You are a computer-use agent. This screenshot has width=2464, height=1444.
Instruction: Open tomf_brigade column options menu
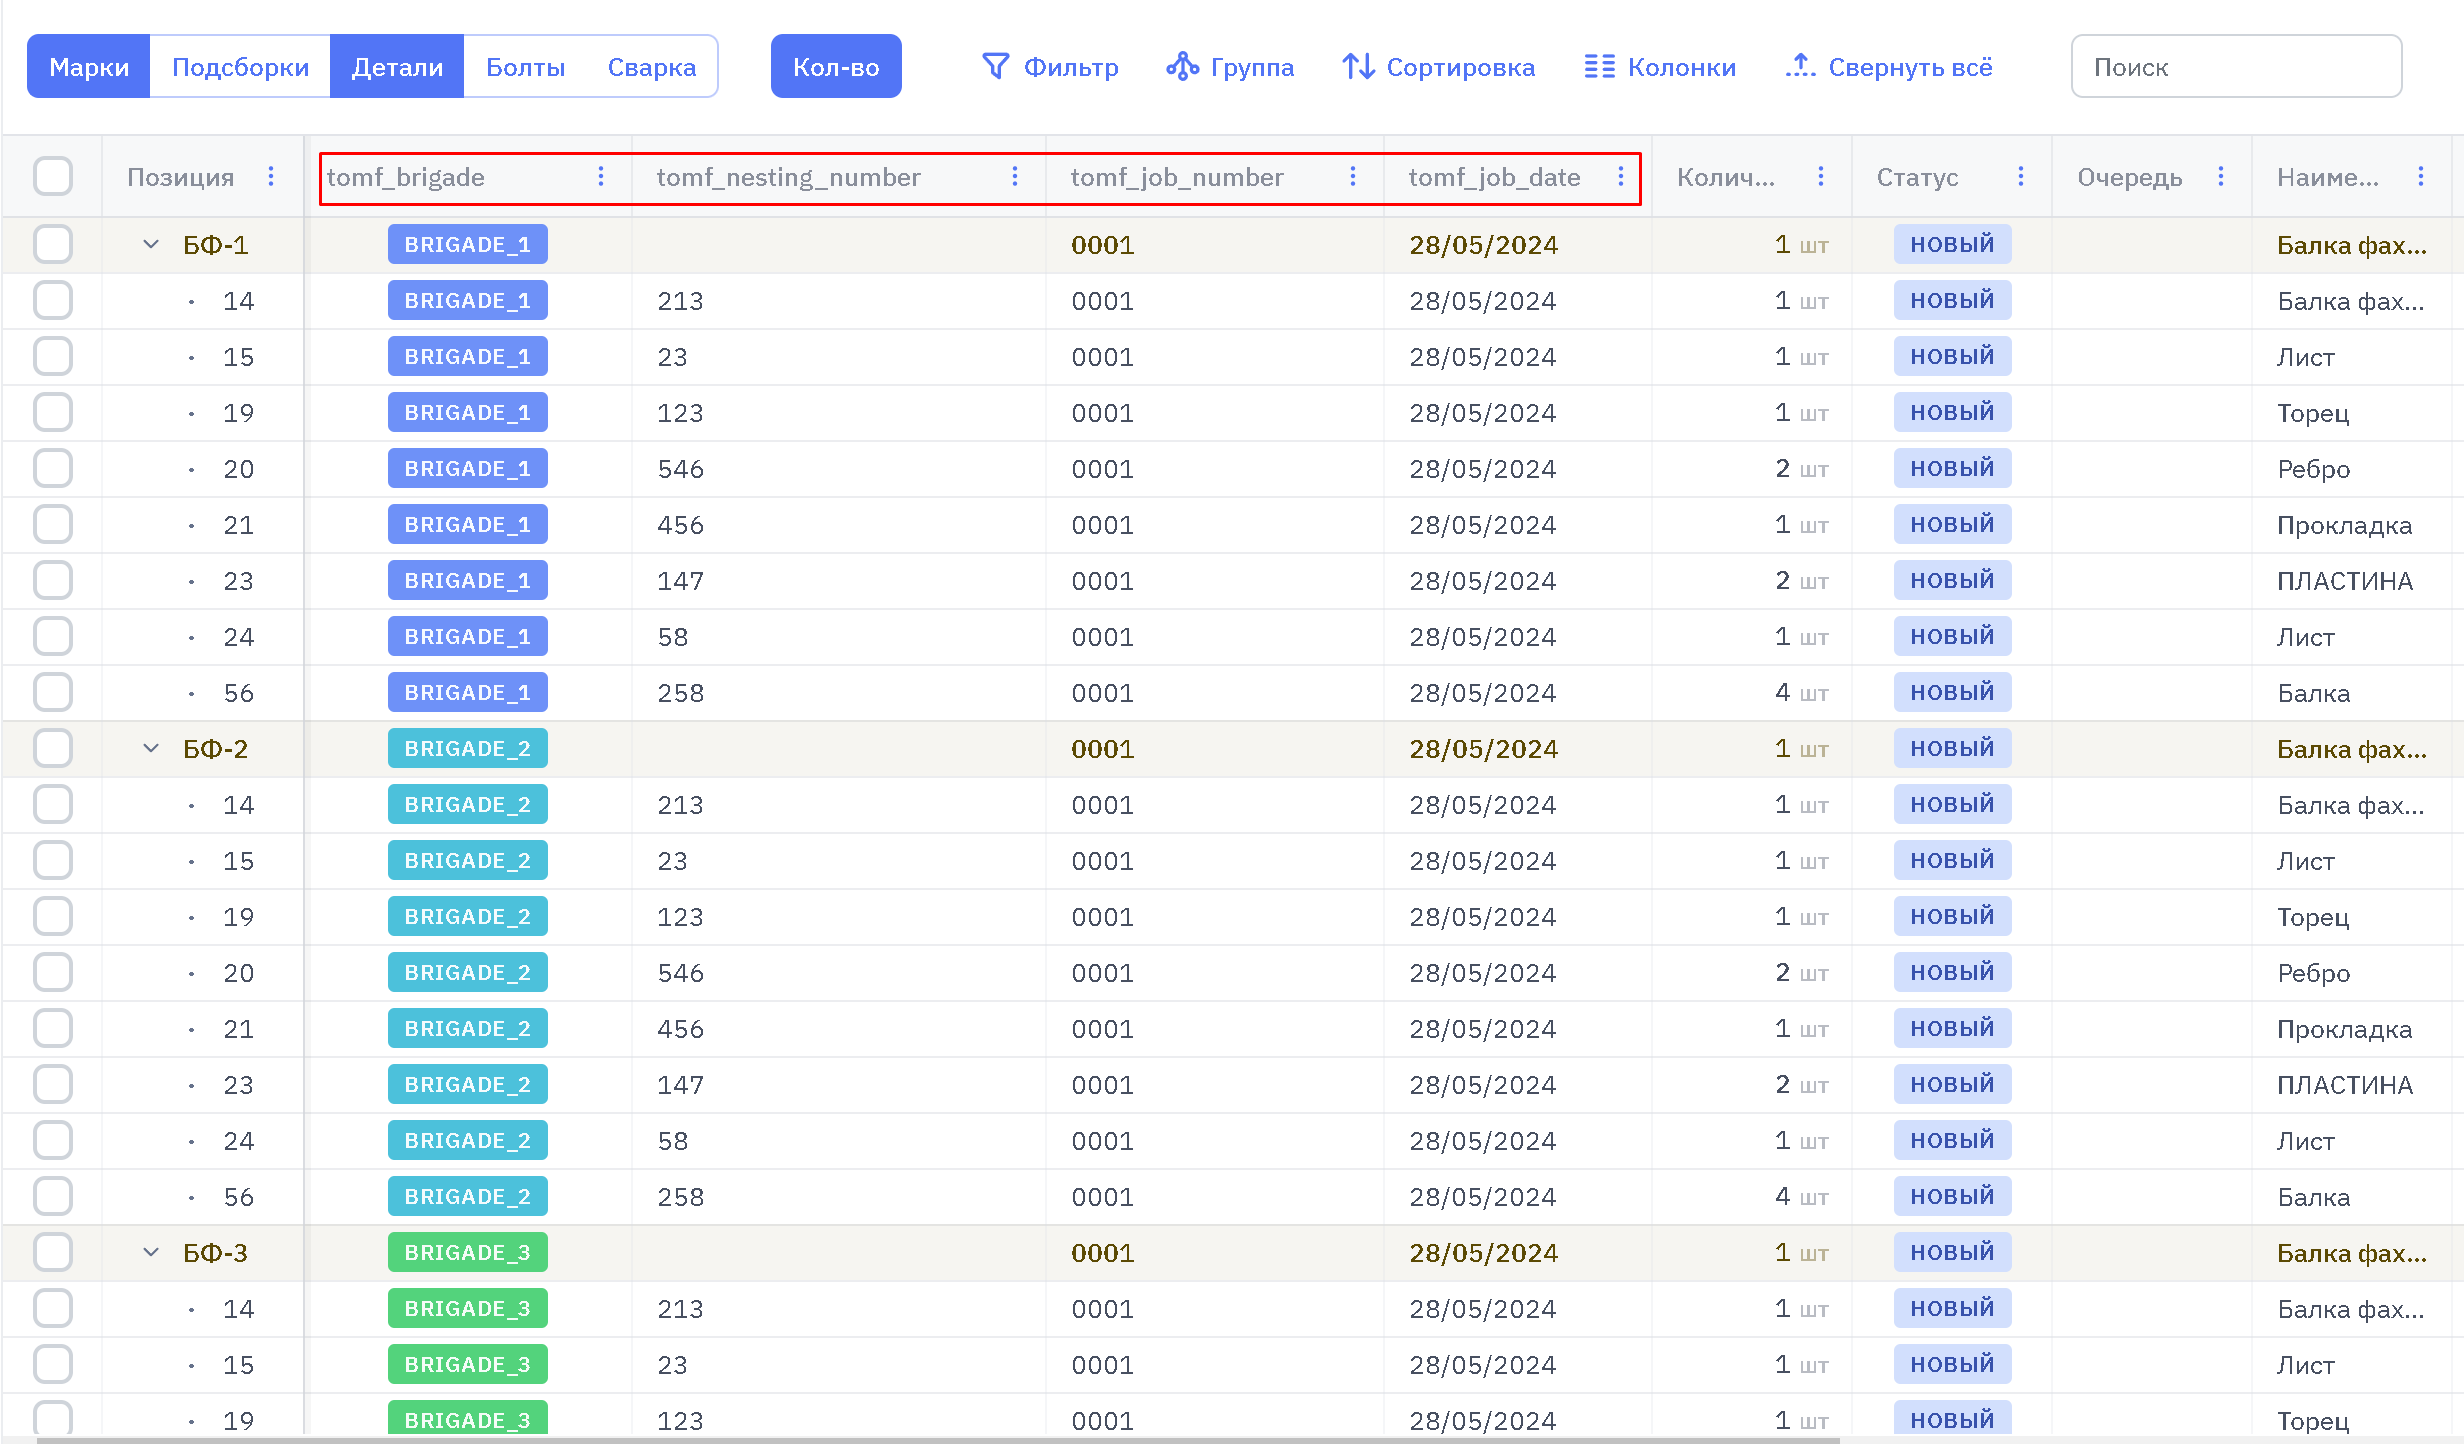pyautogui.click(x=601, y=176)
